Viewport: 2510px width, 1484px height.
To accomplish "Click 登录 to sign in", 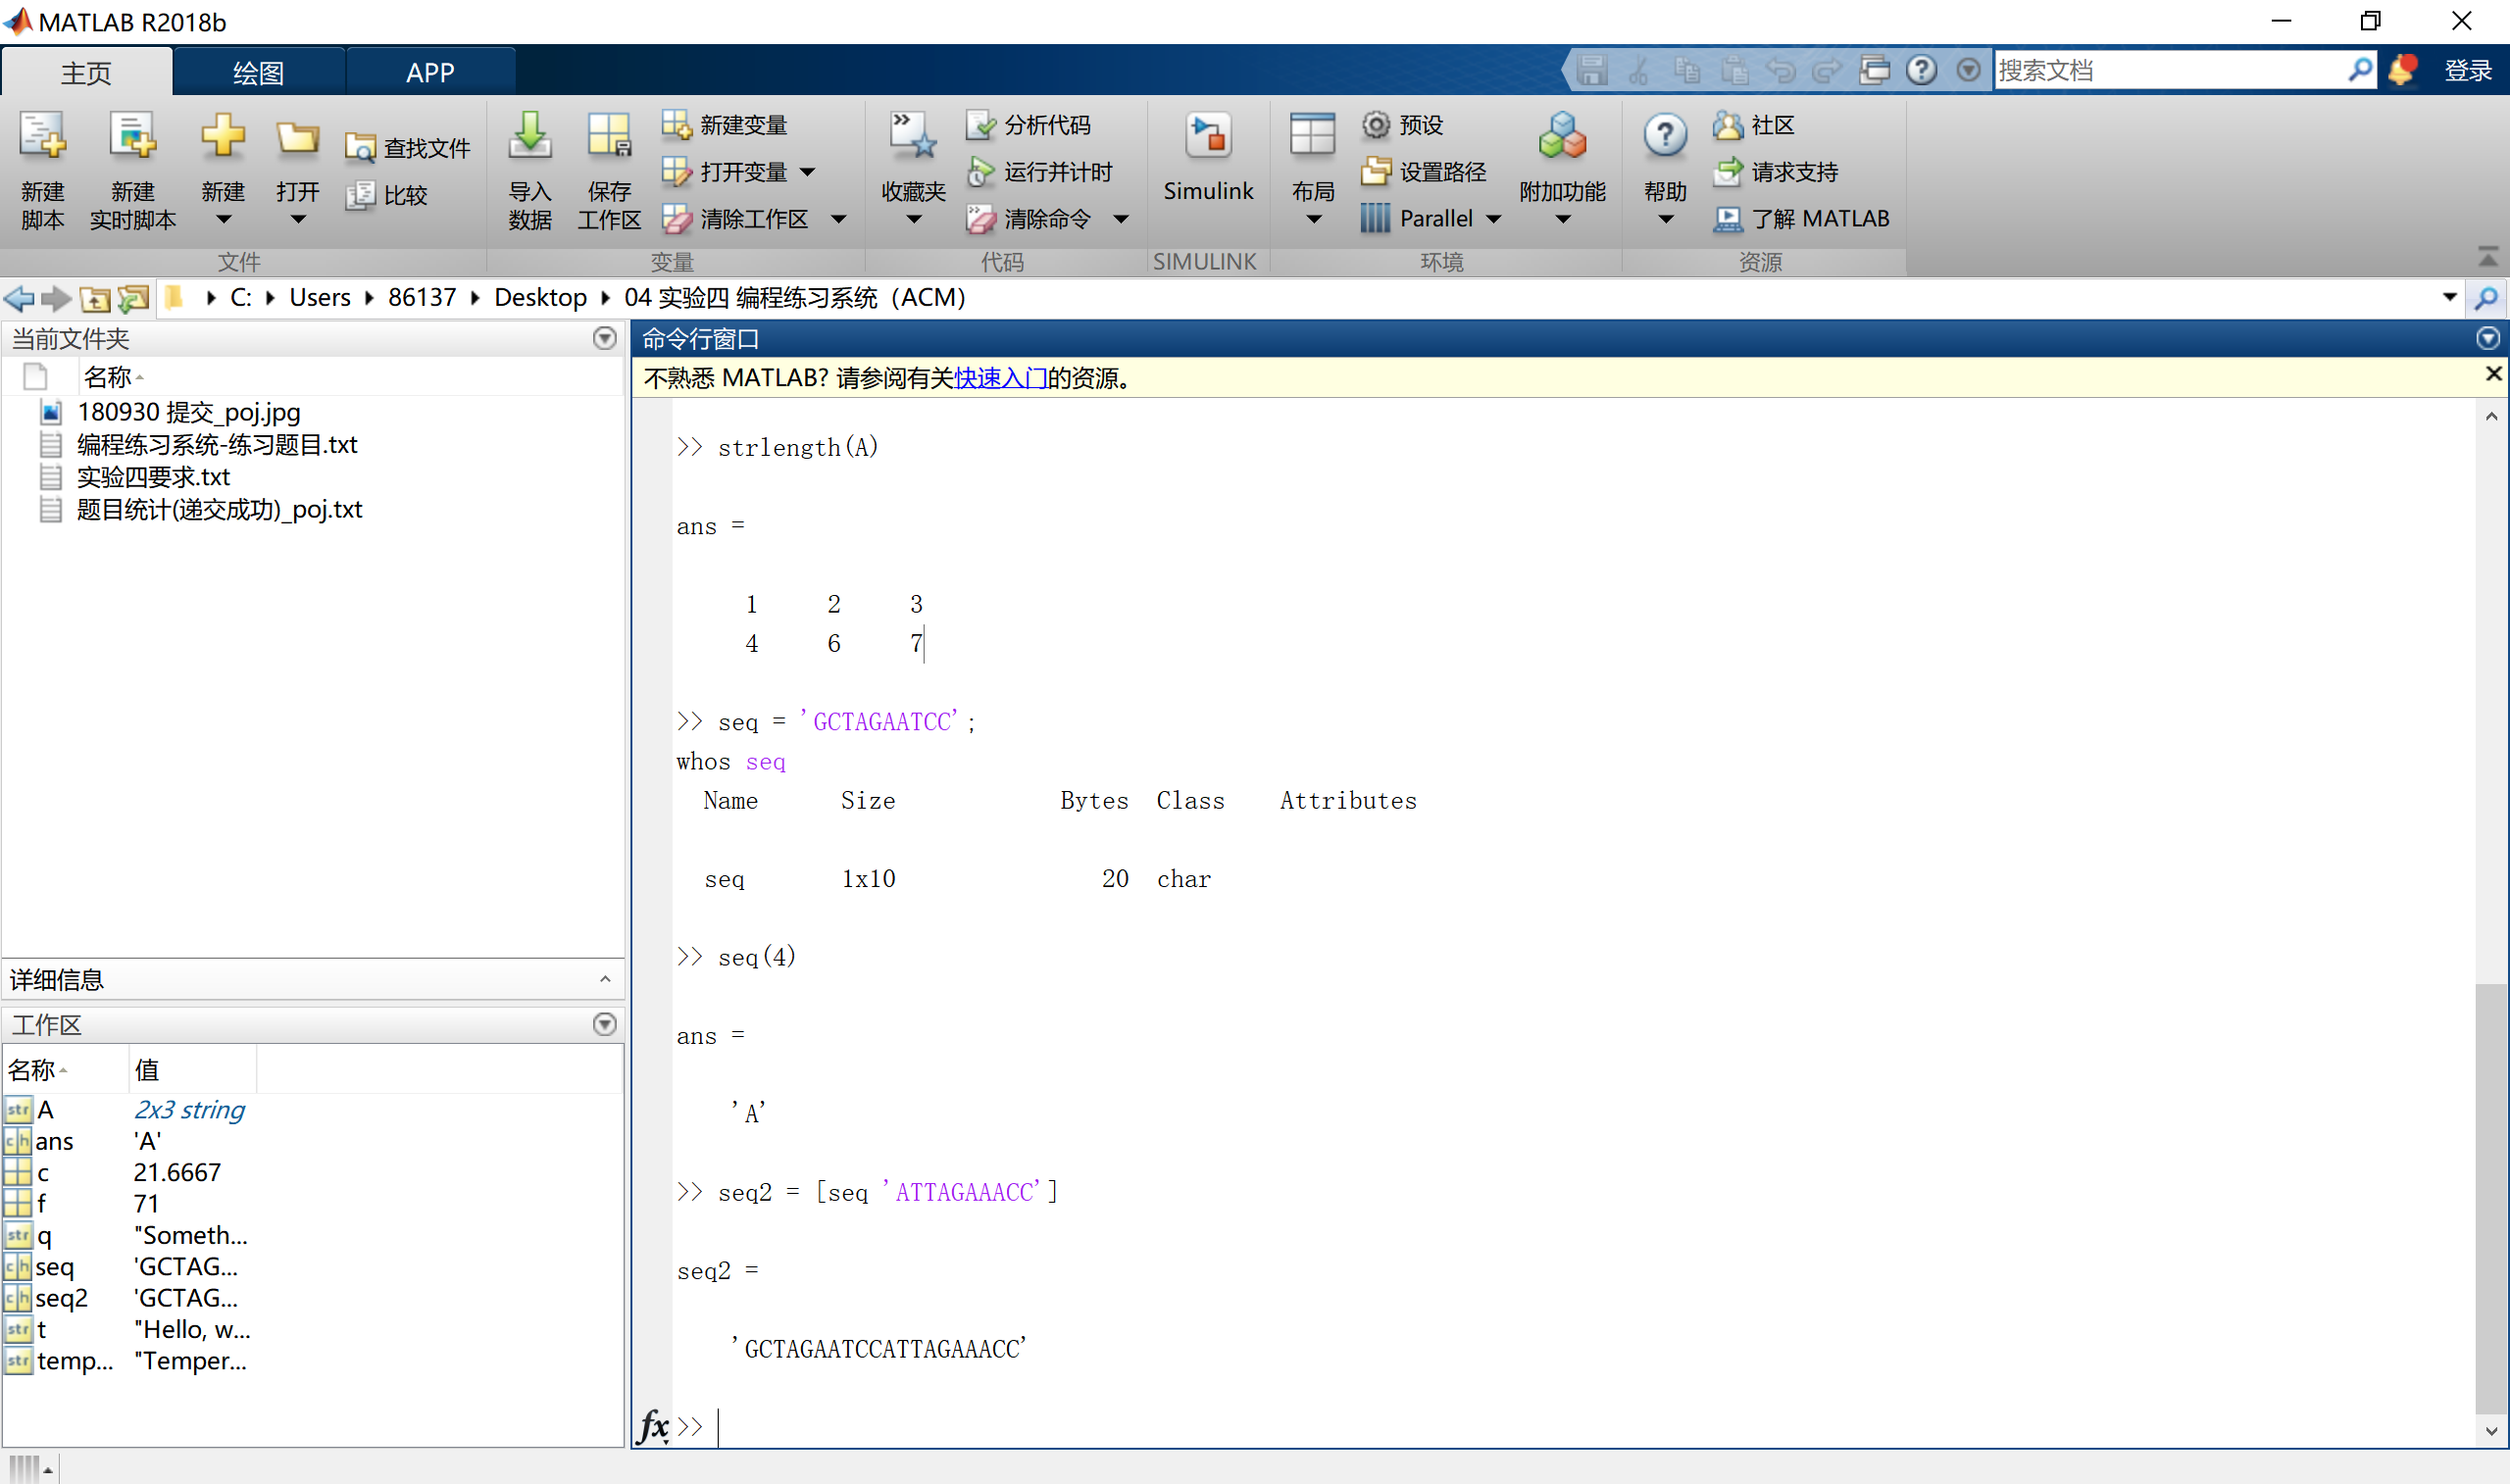I will point(2469,69).
